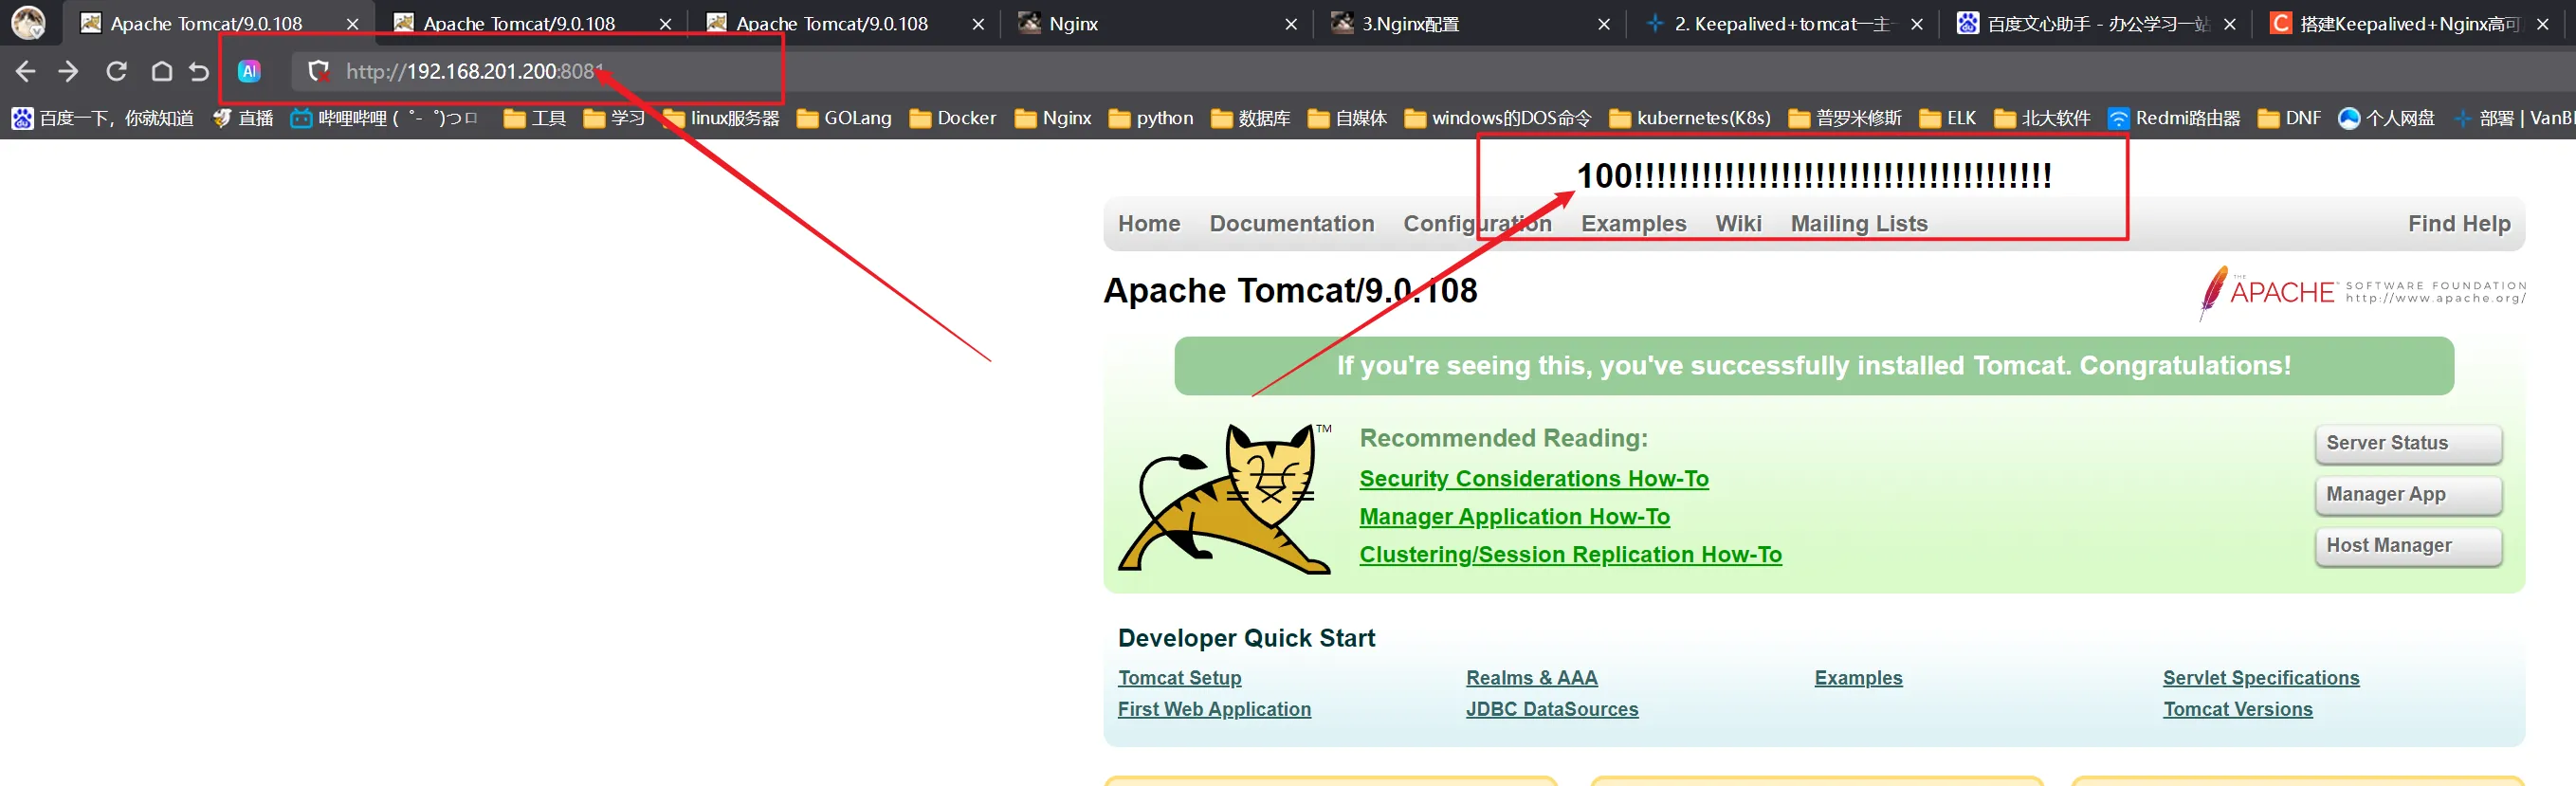Go to the browser home page
Screen dimensions: 2576x786
point(161,71)
